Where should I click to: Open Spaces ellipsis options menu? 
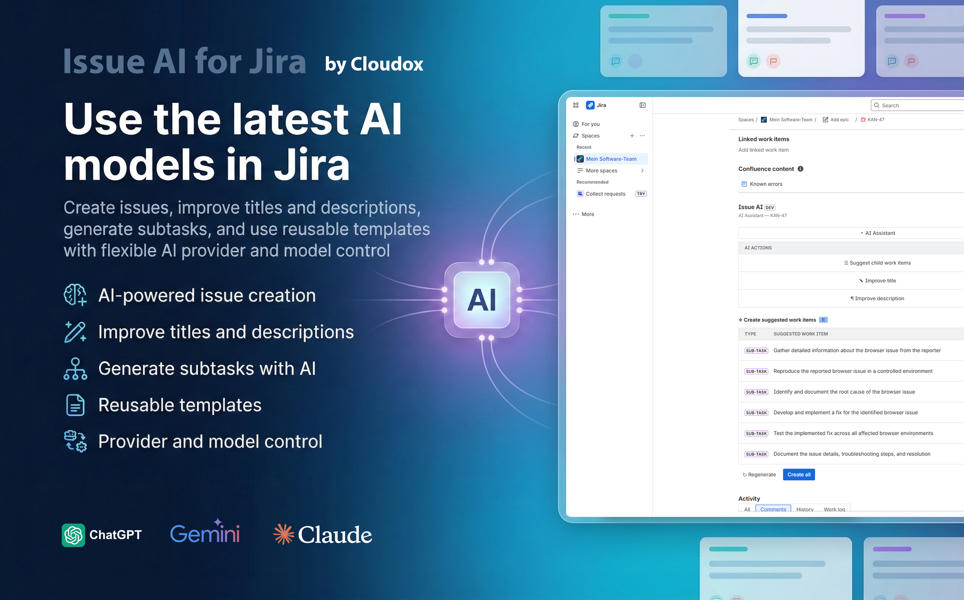click(642, 135)
